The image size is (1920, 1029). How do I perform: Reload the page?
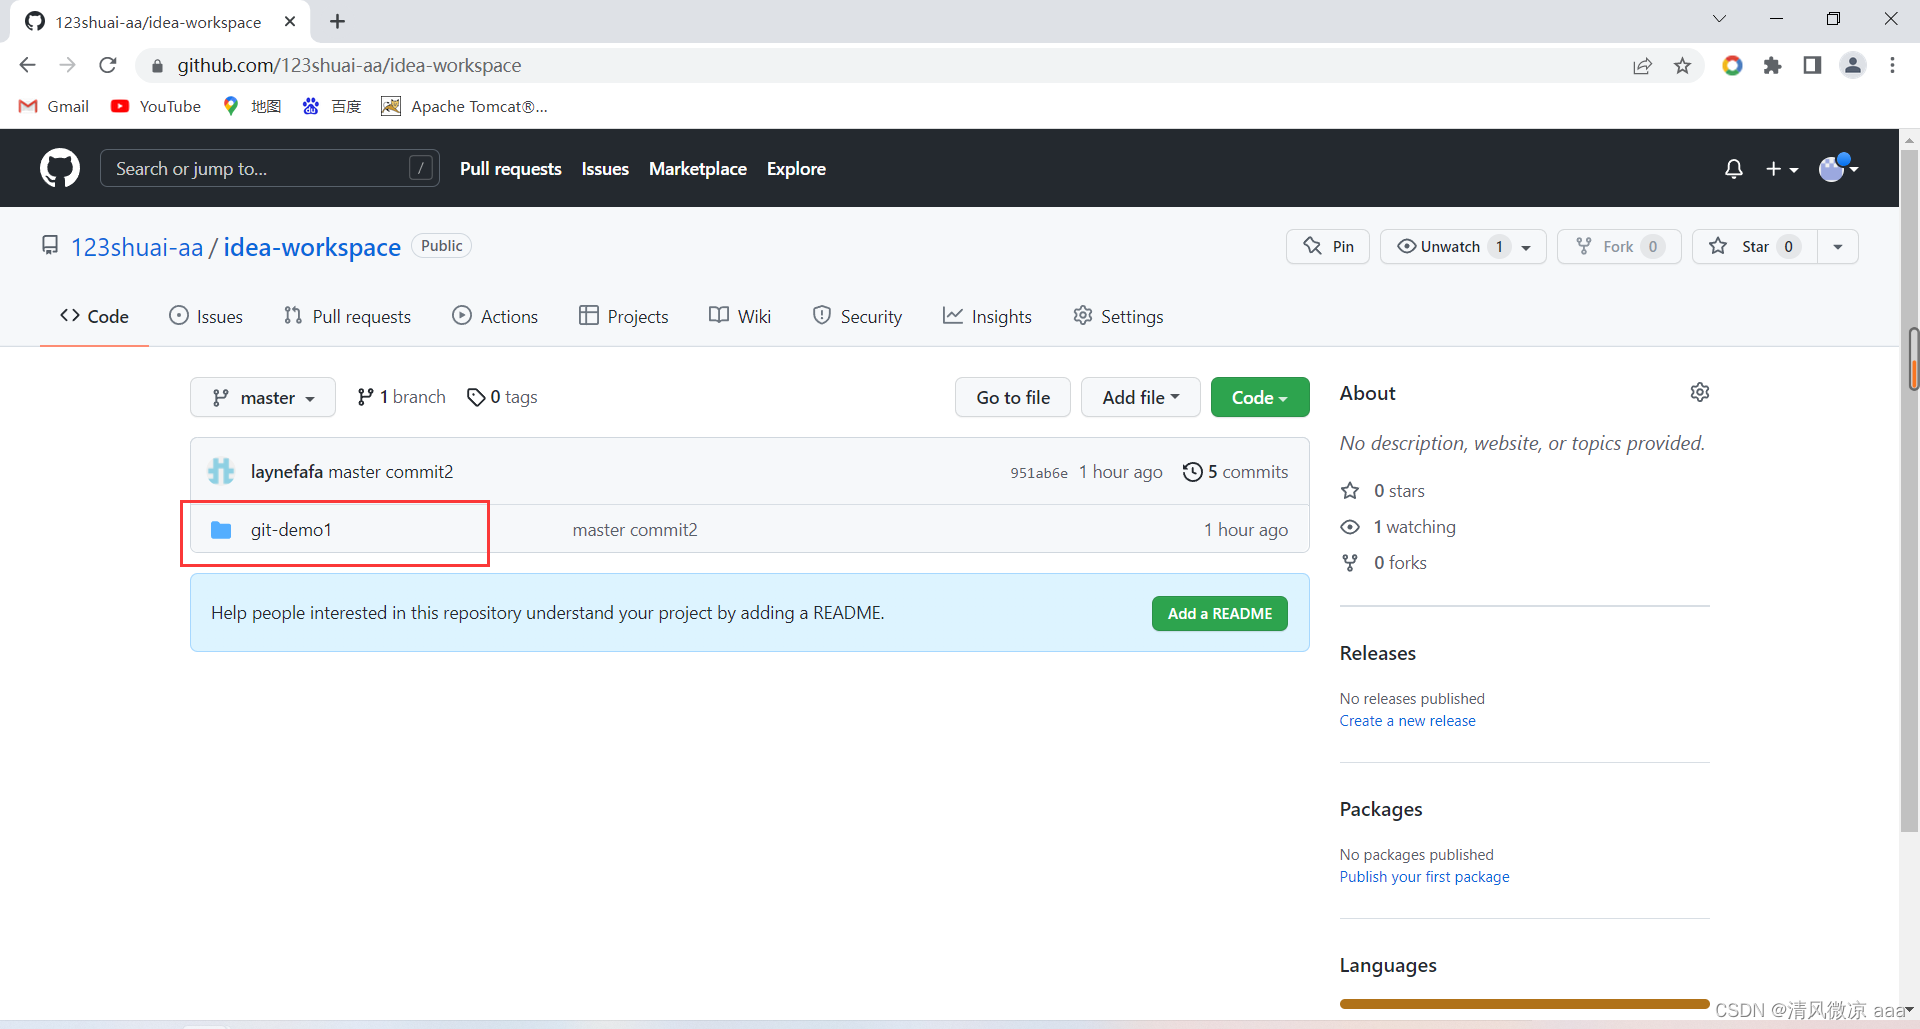click(x=108, y=65)
